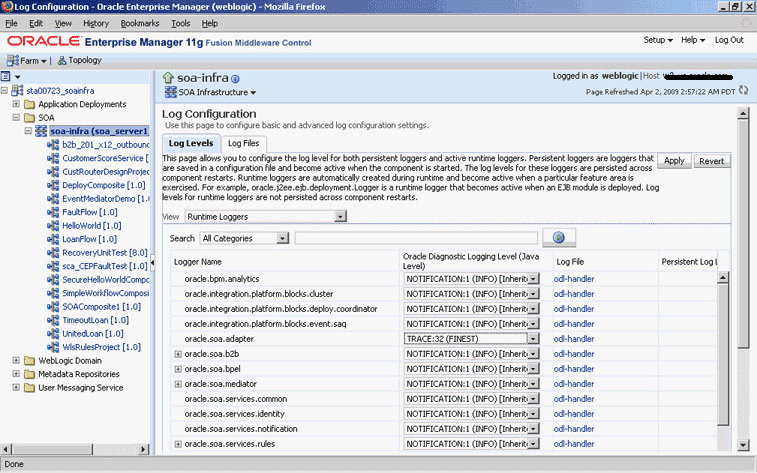Open the Bookmarks menu

(139, 23)
